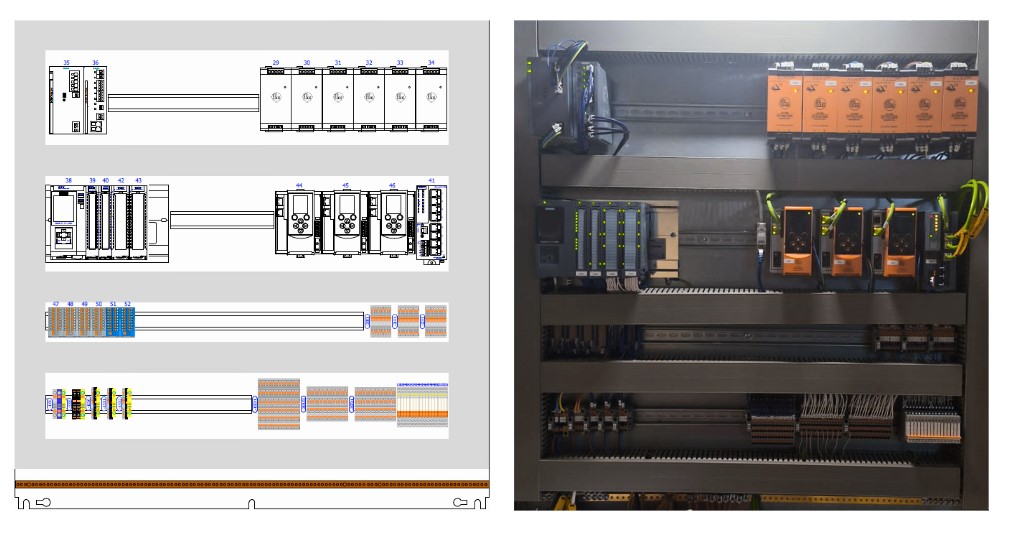Click PLC CPU module 38 in the diagram
Screen dimensions: 1020x540
(x=63, y=222)
